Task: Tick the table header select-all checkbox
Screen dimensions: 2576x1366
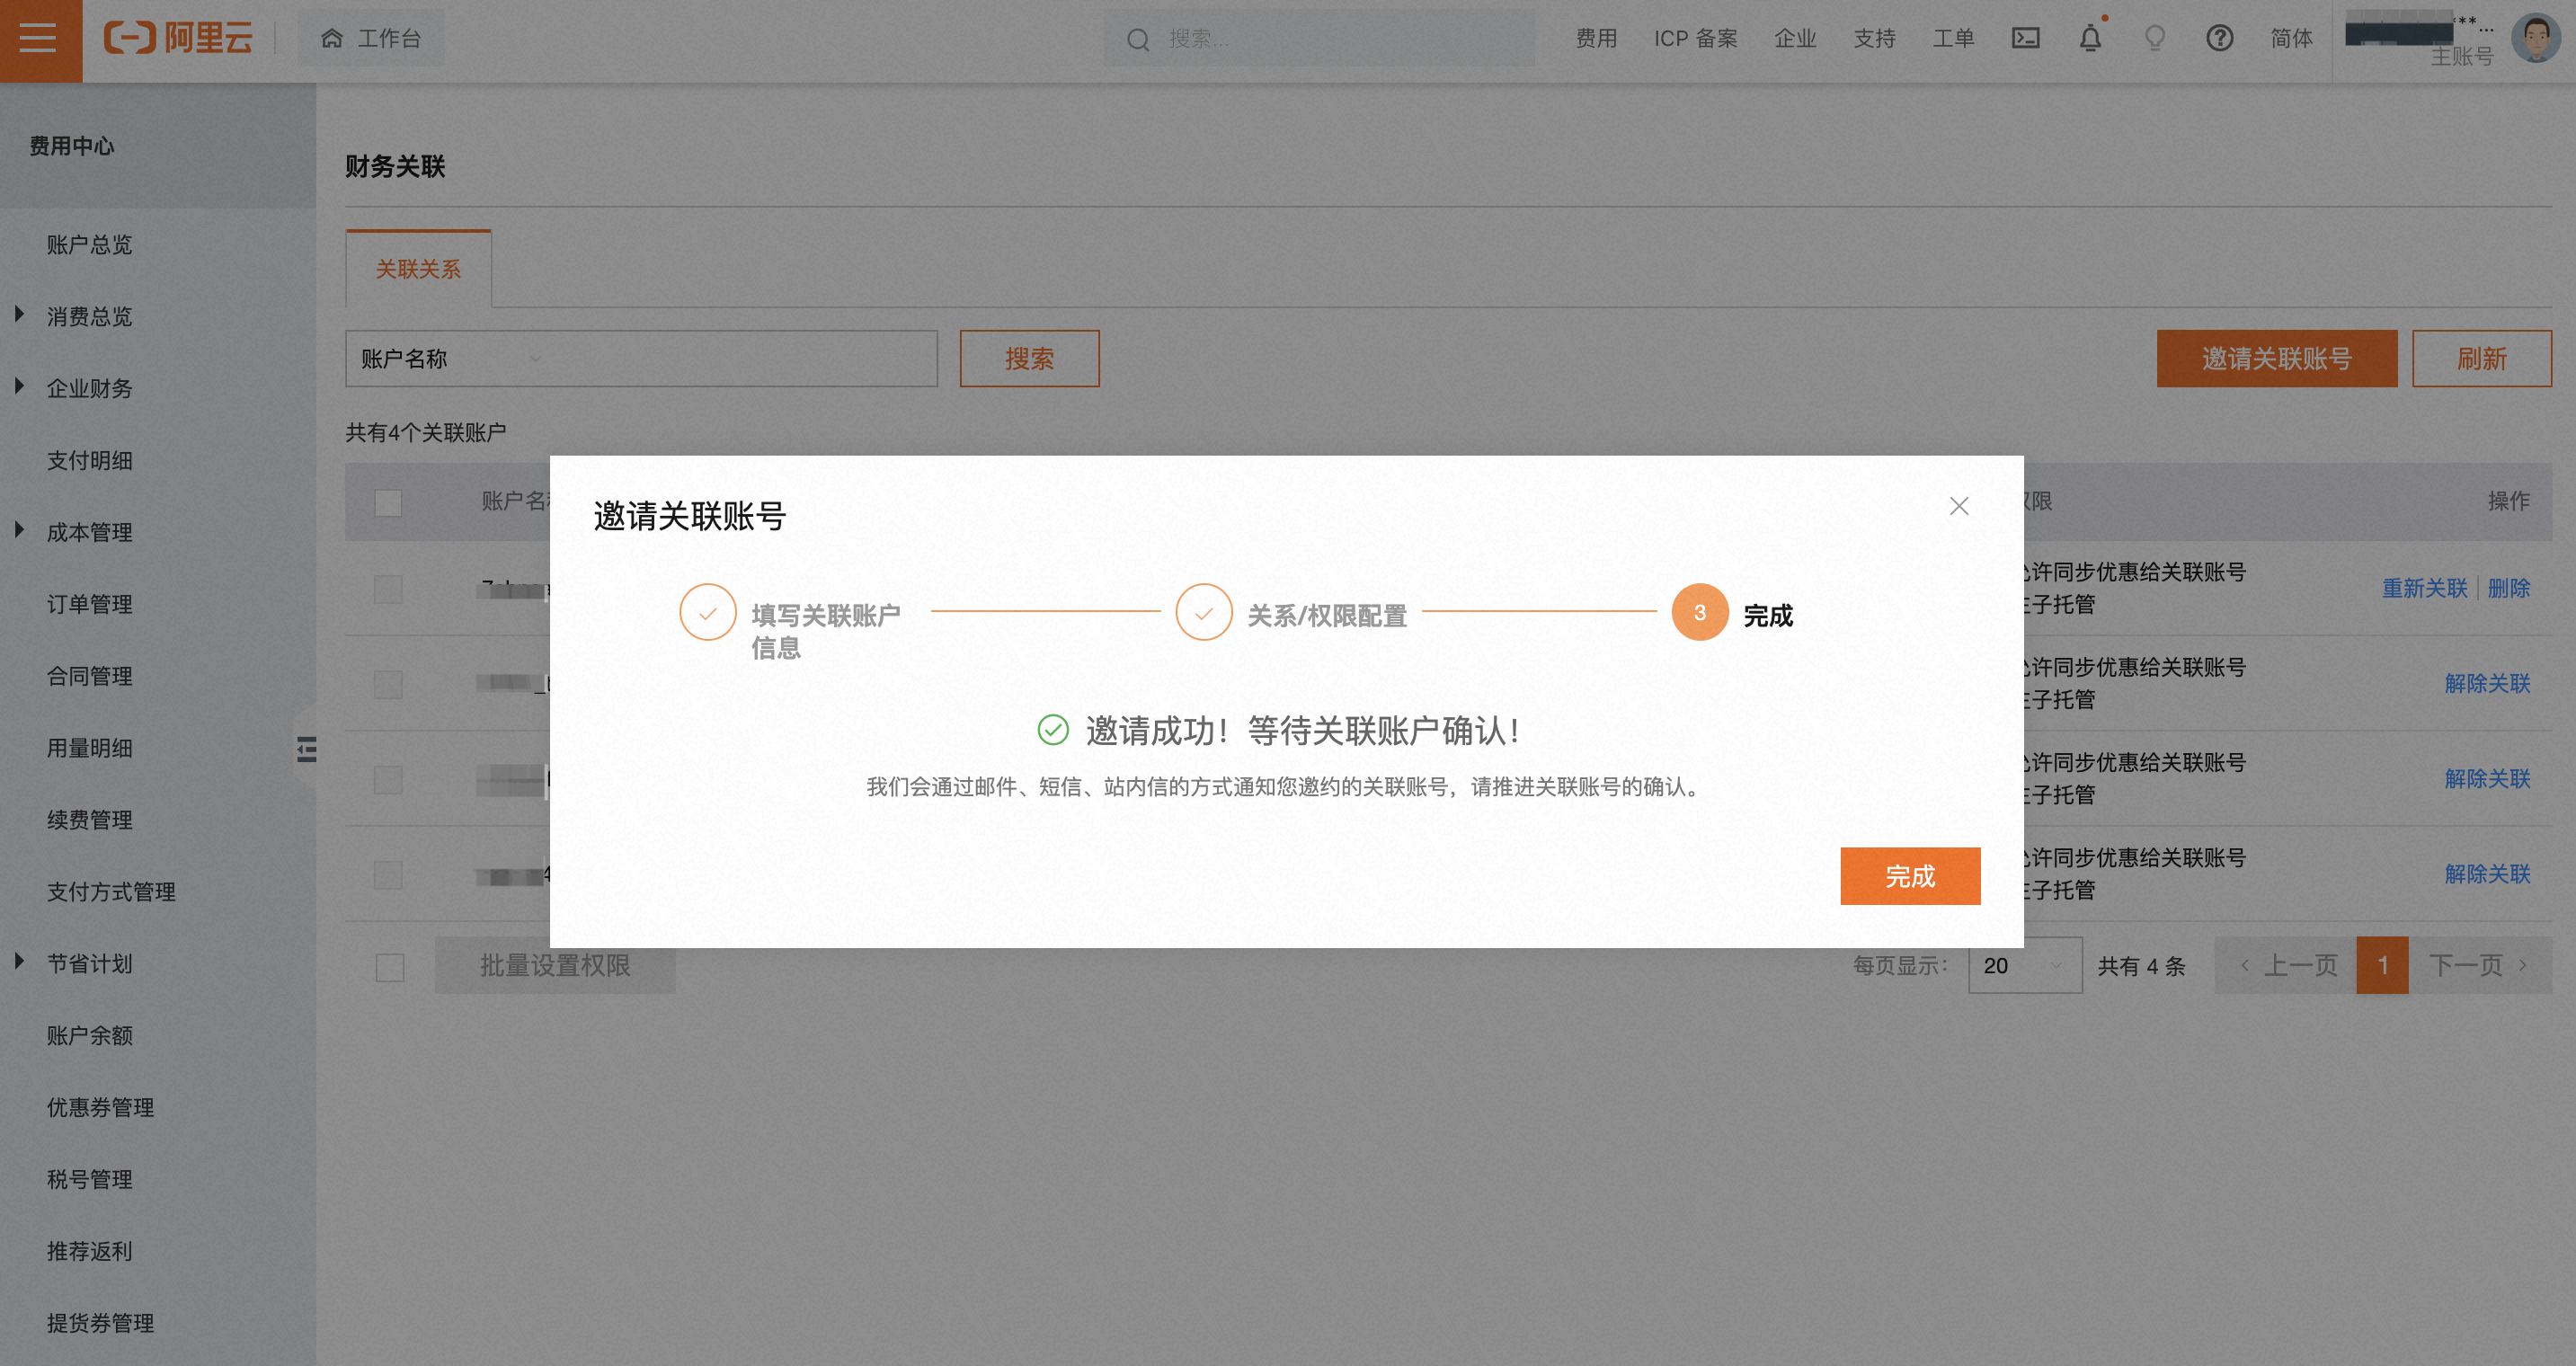Action: point(388,502)
